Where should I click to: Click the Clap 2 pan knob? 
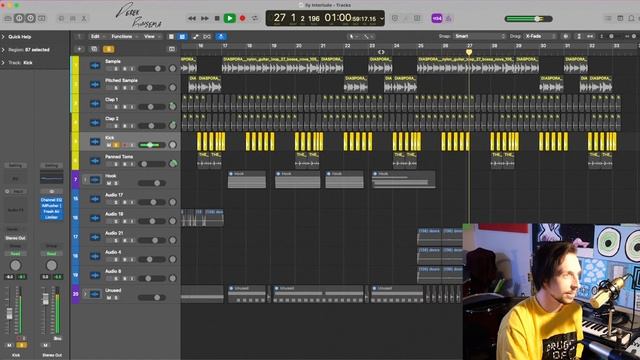173,125
